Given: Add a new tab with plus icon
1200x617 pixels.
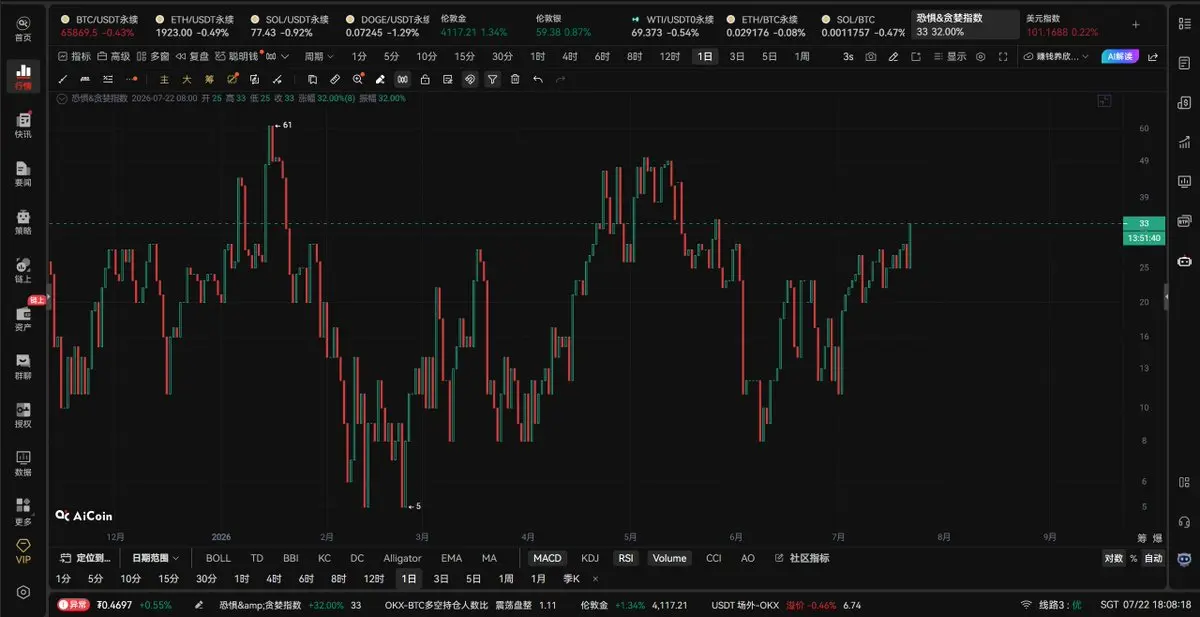Looking at the screenshot, I should (x=1135, y=24).
